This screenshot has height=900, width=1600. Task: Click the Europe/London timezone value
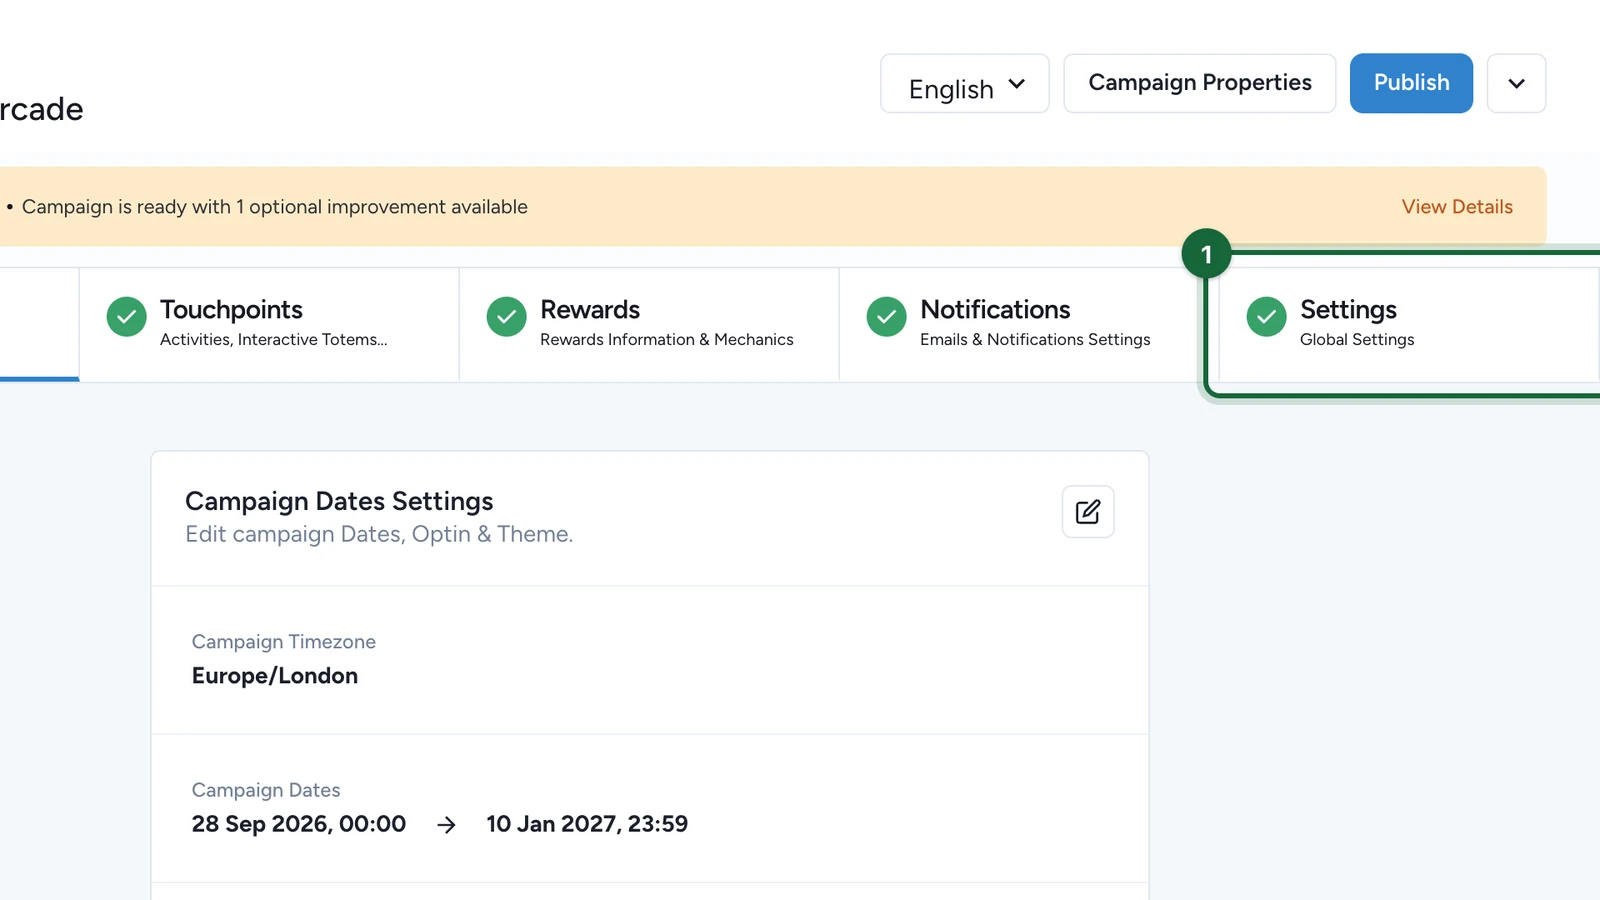point(275,676)
